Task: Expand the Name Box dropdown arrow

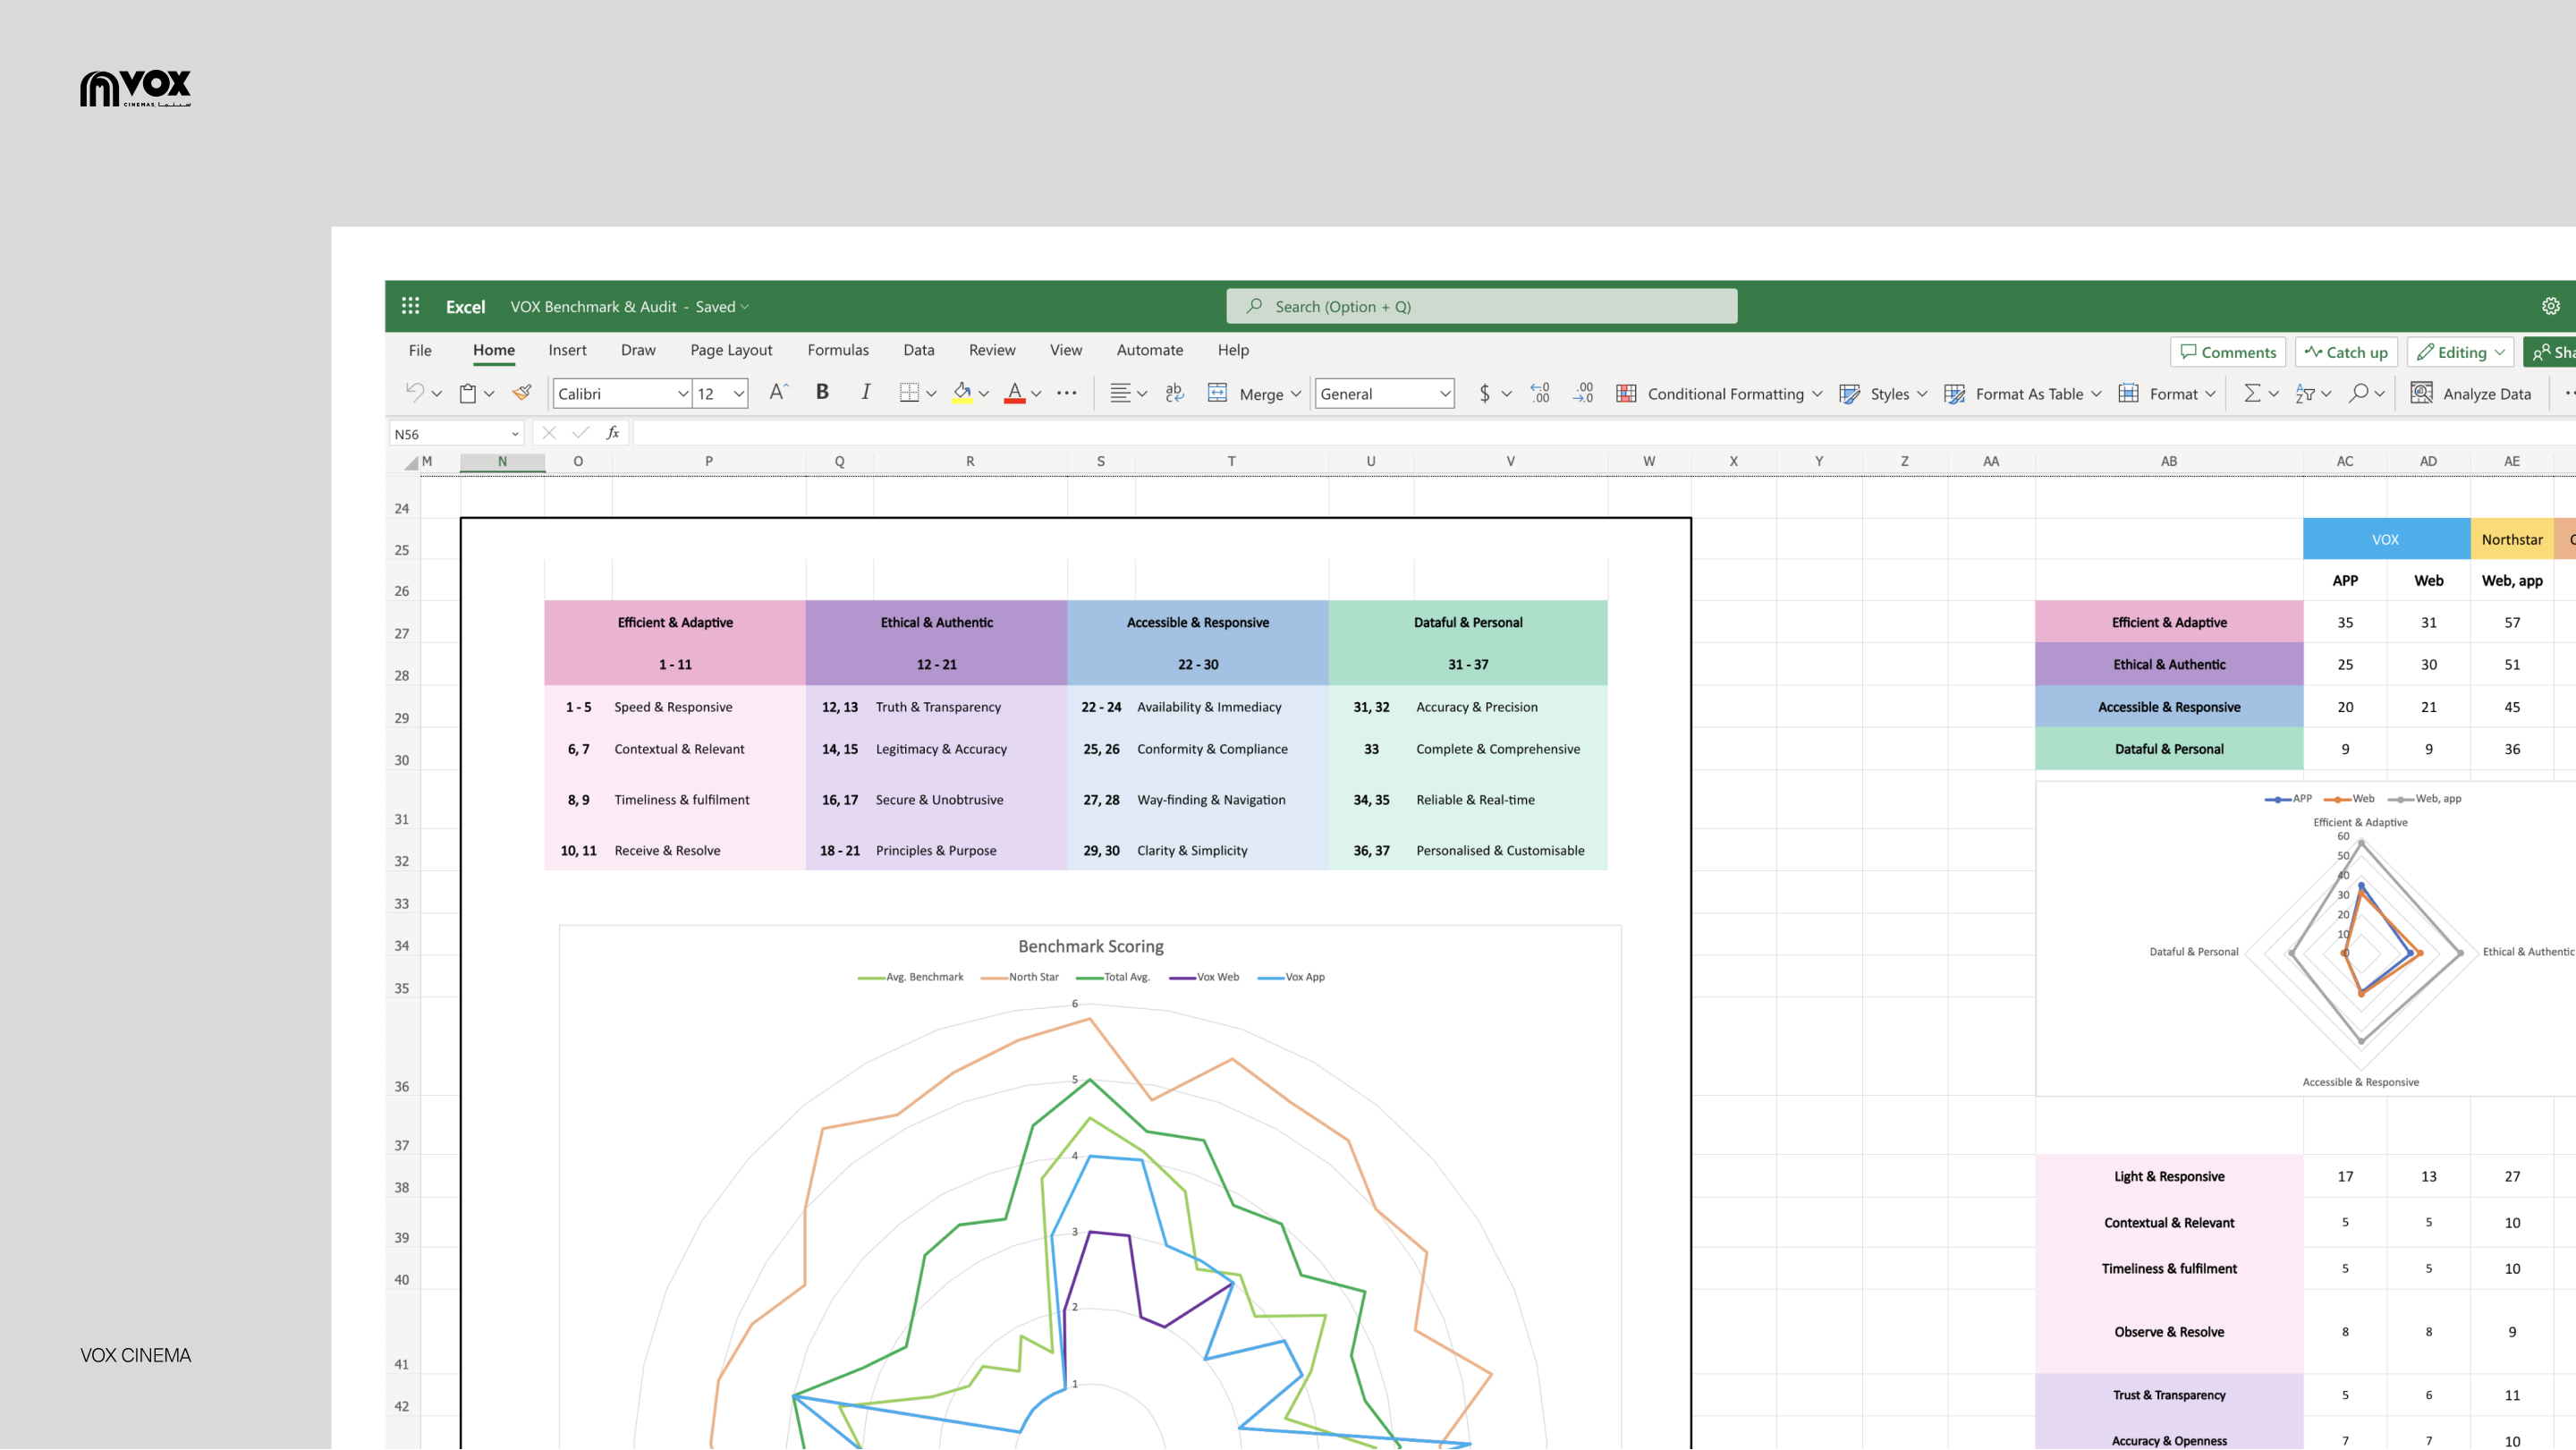Action: [515, 434]
